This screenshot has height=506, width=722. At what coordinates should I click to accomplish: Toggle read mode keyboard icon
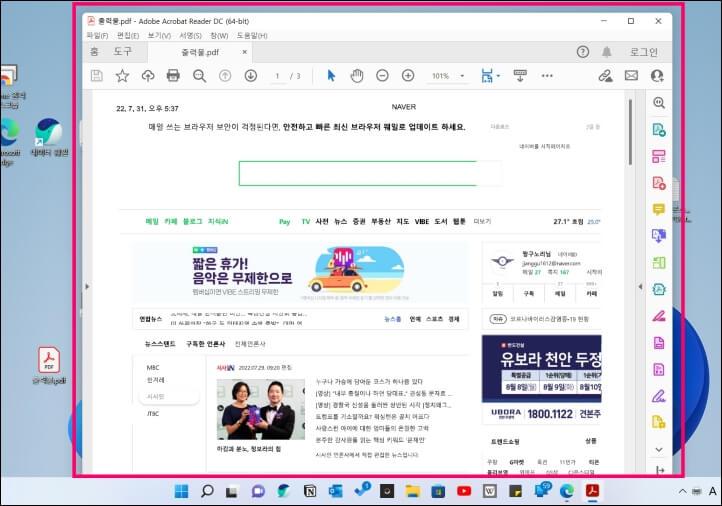pyautogui.click(x=520, y=76)
